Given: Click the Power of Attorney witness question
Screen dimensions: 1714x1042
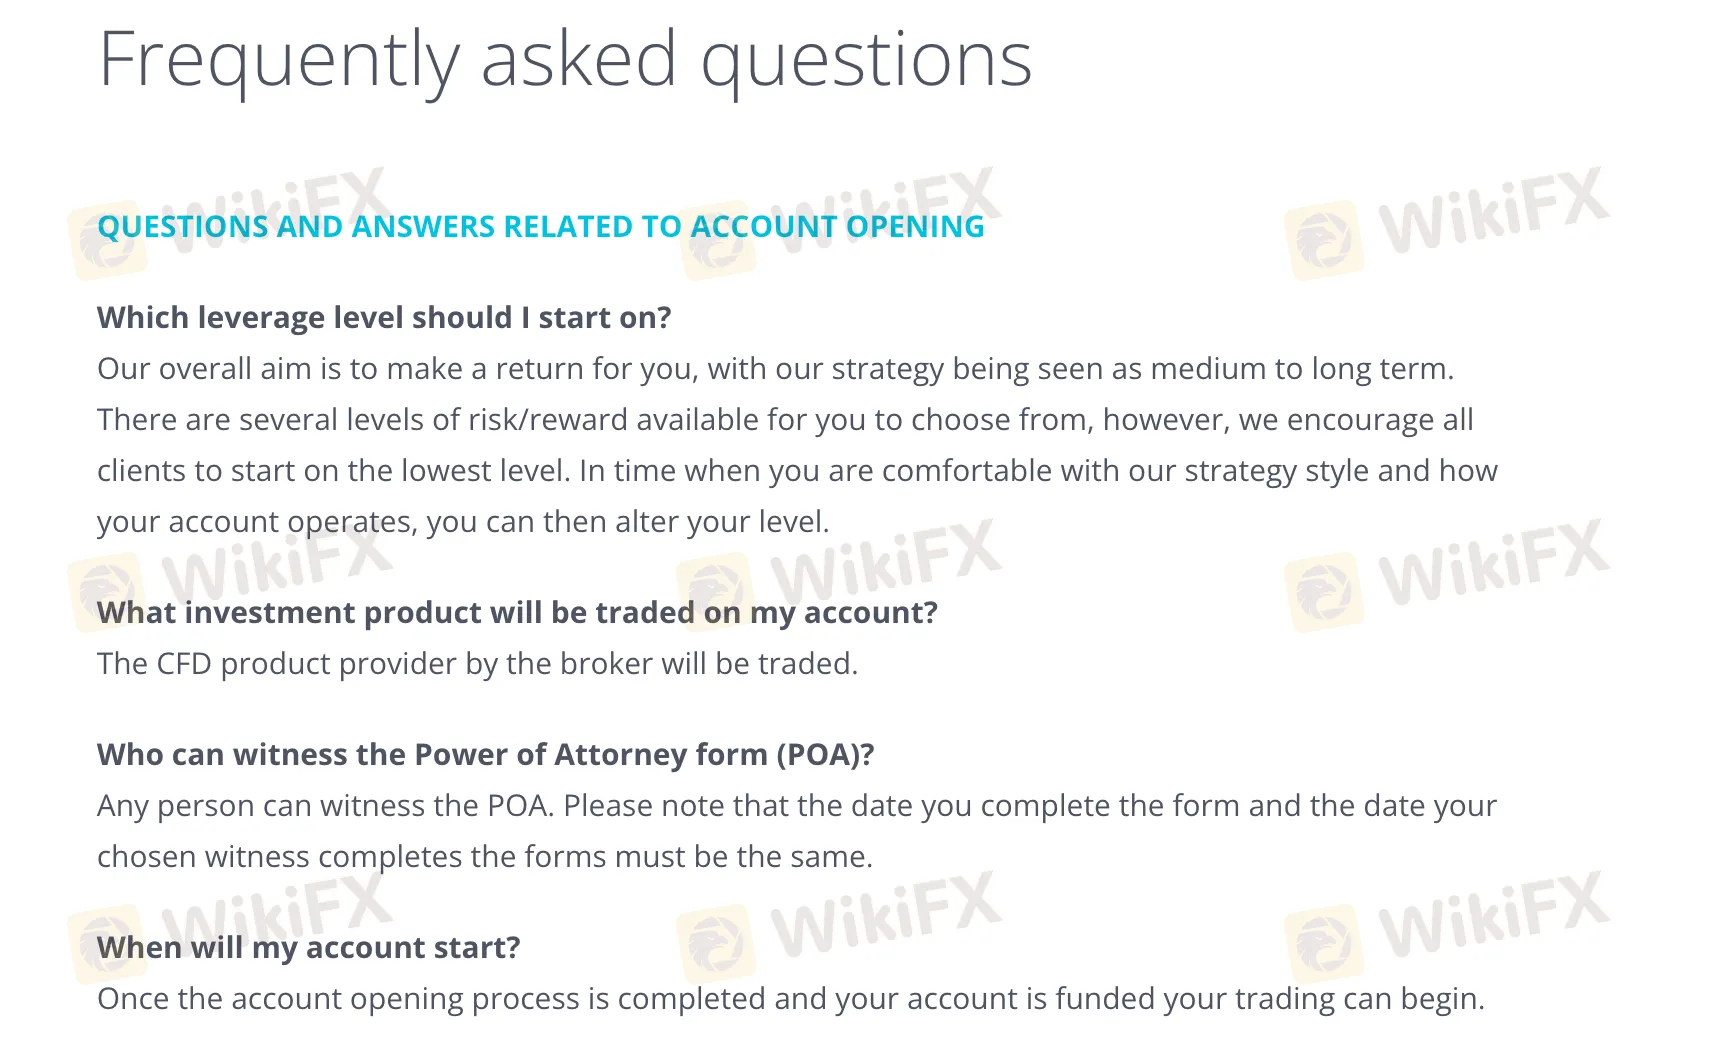Looking at the screenshot, I should point(486,755).
